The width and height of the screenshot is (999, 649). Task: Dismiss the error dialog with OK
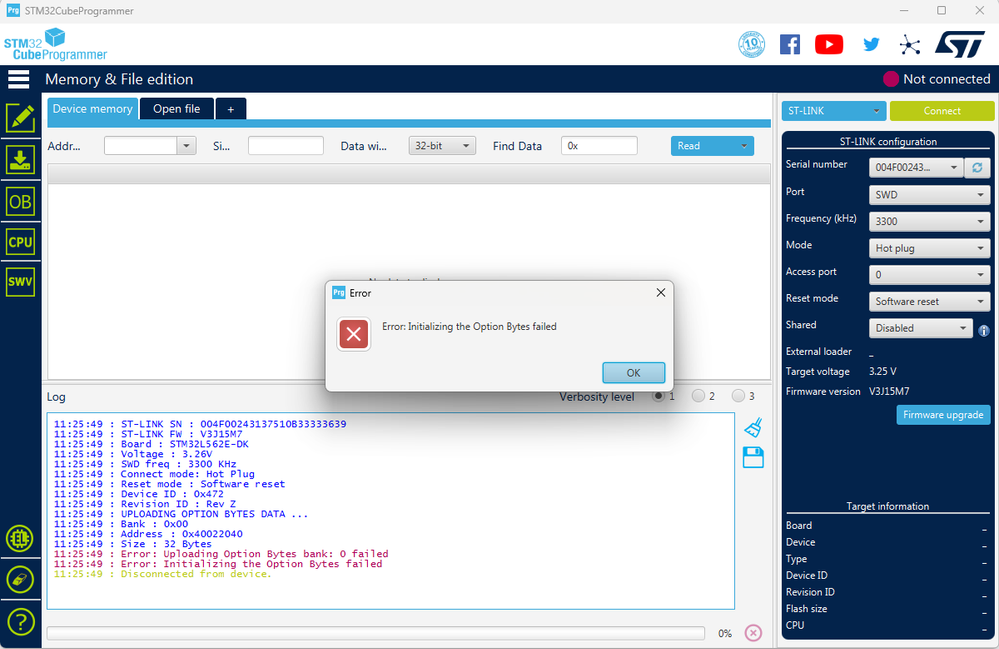coord(634,371)
